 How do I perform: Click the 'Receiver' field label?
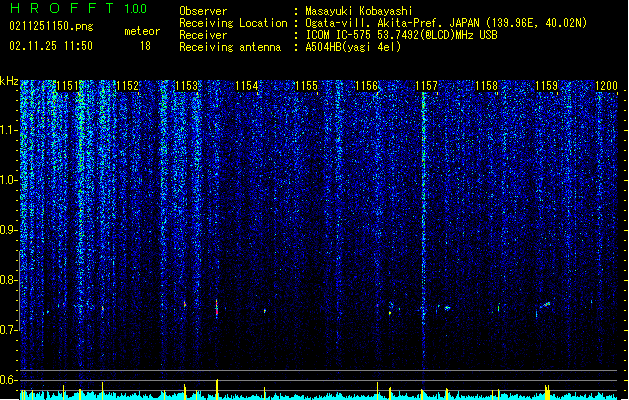[203, 35]
